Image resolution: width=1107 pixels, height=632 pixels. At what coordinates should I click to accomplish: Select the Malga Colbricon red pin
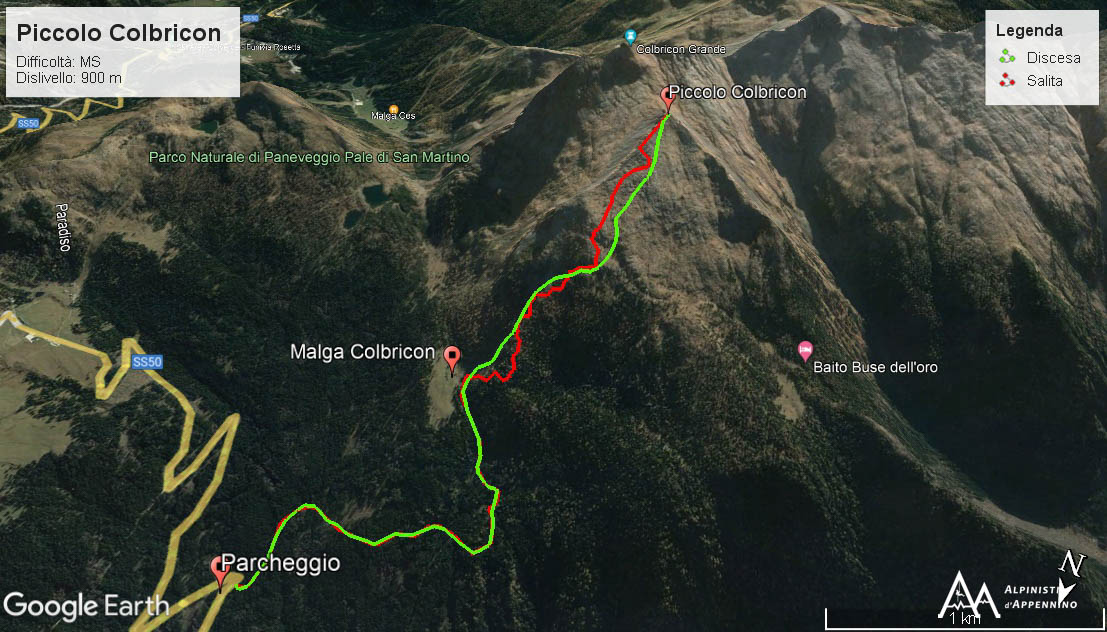453,360
